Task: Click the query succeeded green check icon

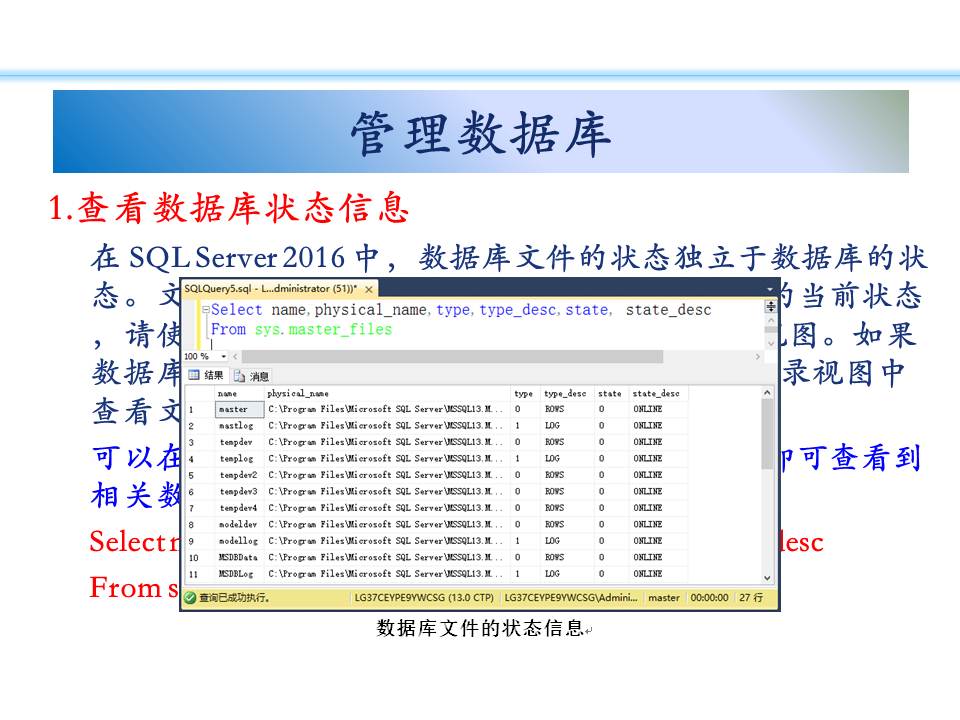Action: (x=190, y=598)
